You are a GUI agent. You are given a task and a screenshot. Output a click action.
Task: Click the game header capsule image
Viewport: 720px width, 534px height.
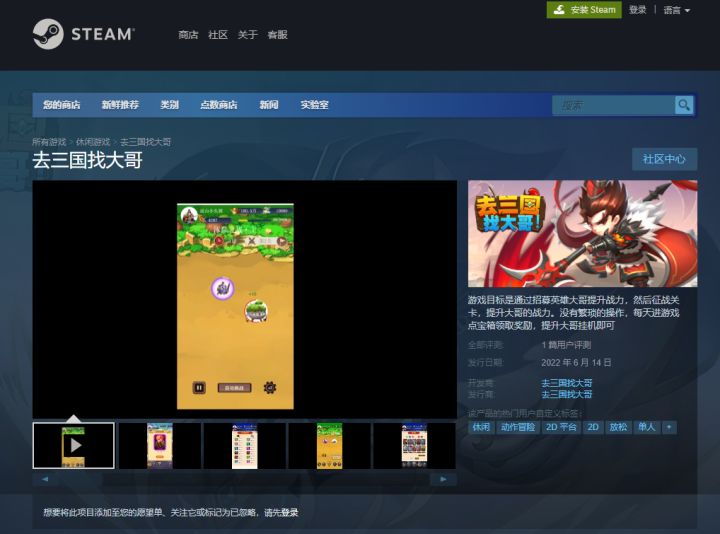coord(582,233)
